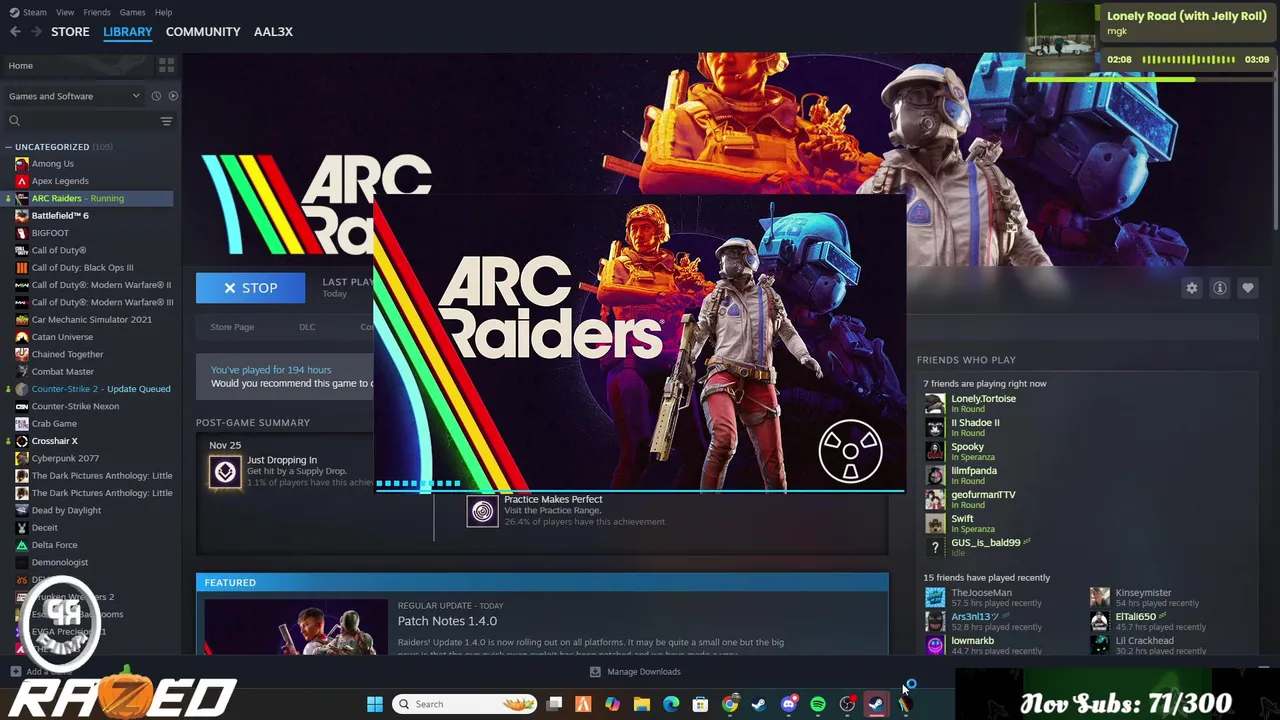
Task: Add ARC Raiders to favorites heart
Action: coord(1248,288)
